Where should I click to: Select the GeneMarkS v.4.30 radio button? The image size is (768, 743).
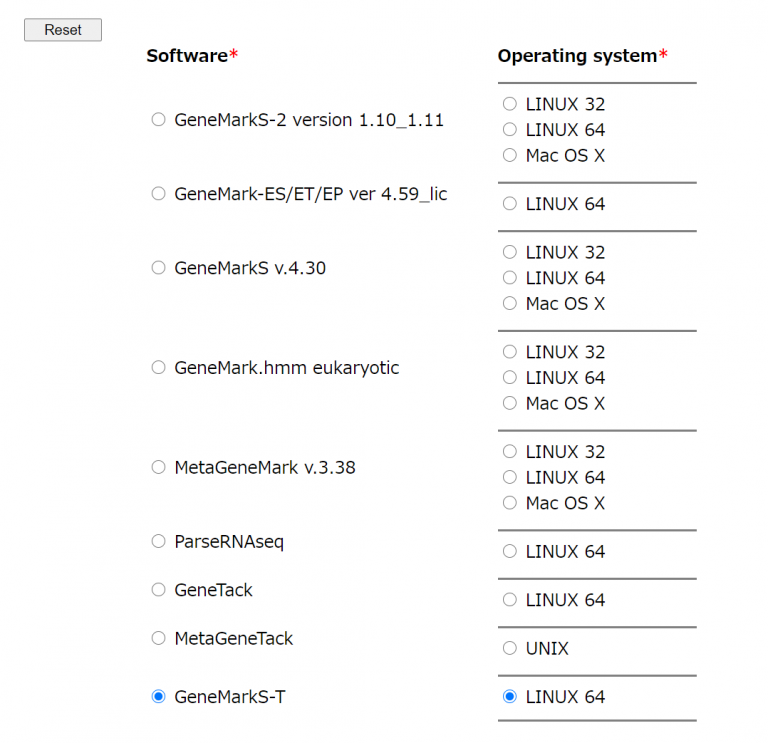[158, 268]
